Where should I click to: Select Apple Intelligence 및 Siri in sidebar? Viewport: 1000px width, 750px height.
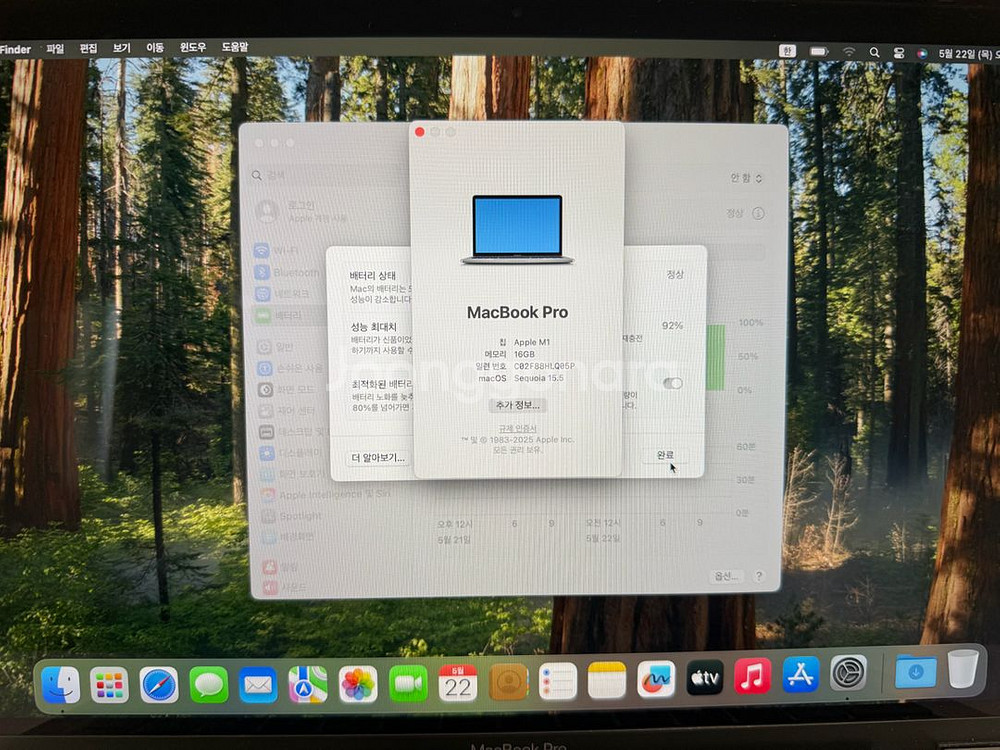(x=325, y=494)
